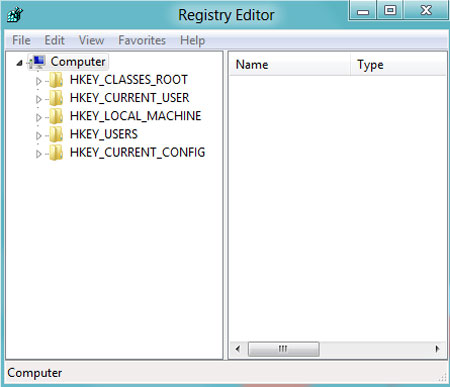Collapse the Computer tree node
This screenshot has width=450, height=387.
[x=19, y=63]
